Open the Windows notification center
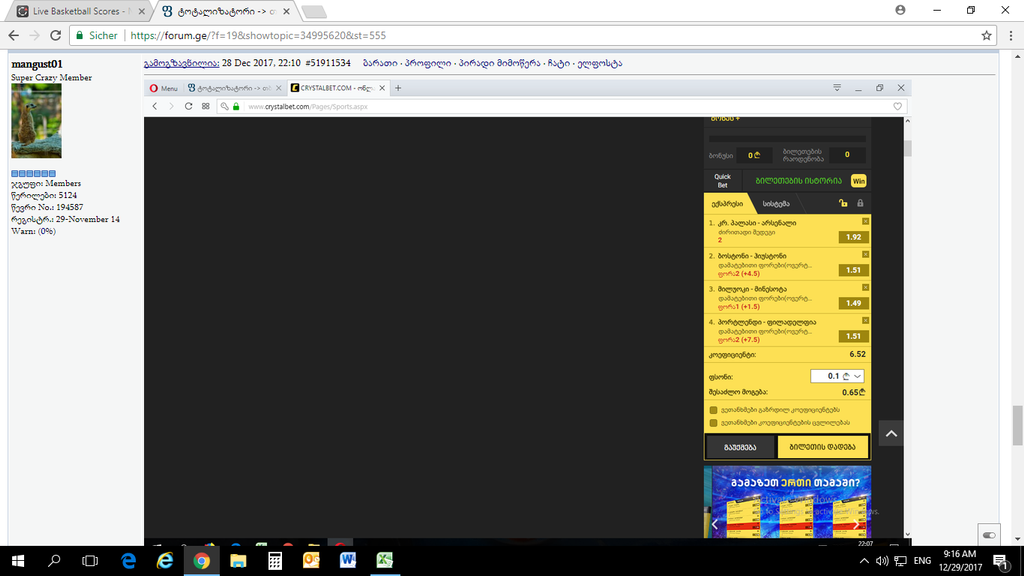Viewport: 1024px width, 576px height. point(1000,561)
